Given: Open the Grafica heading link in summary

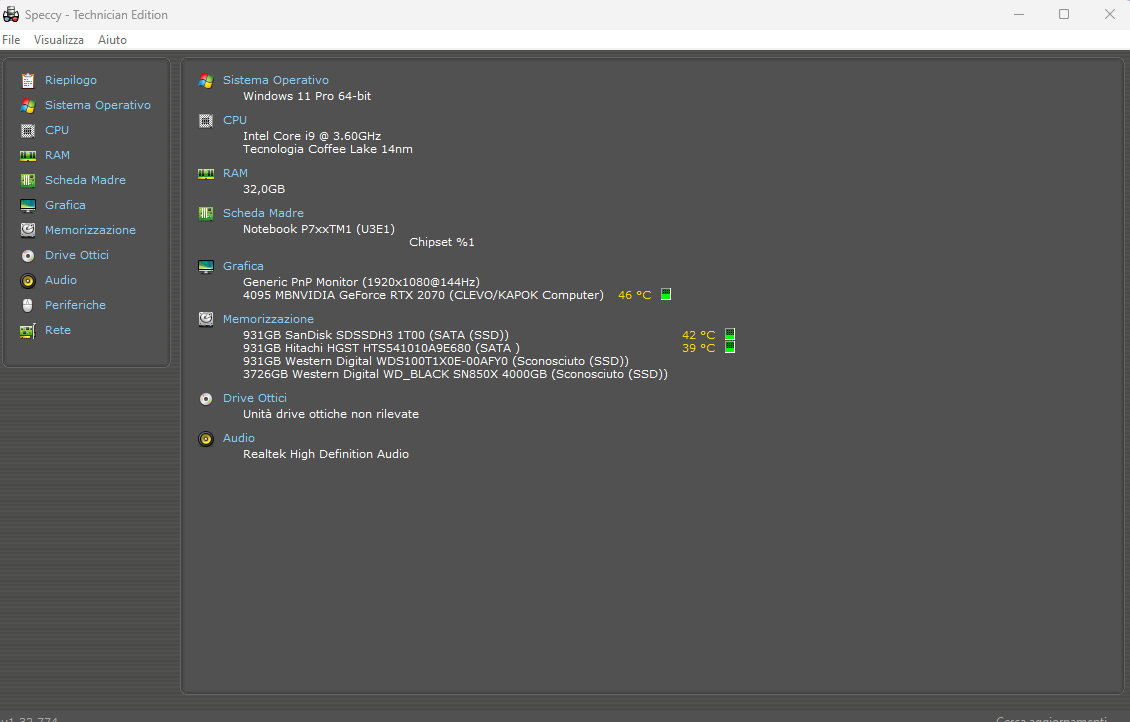Looking at the screenshot, I should 243,266.
